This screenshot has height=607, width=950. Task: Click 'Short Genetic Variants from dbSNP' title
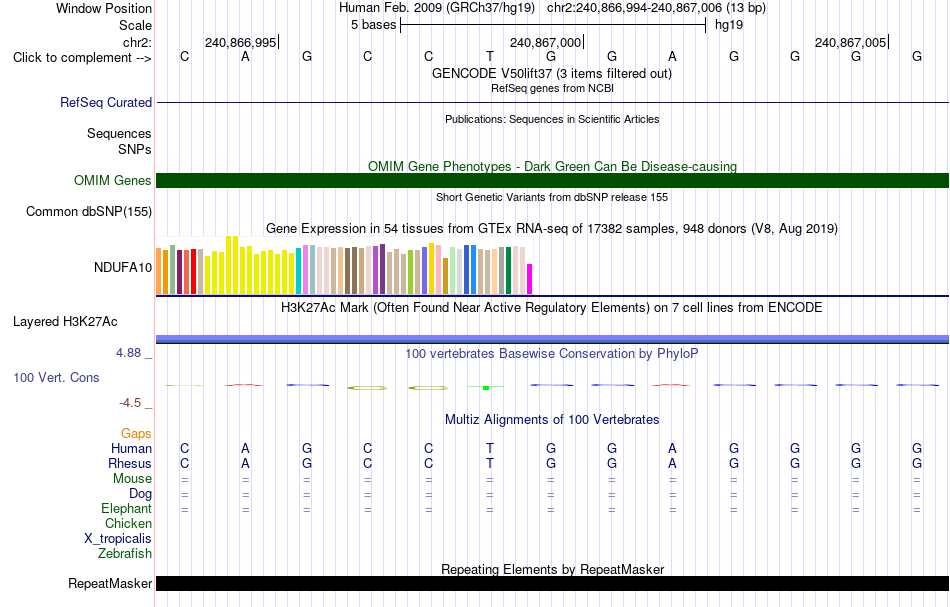pos(552,197)
